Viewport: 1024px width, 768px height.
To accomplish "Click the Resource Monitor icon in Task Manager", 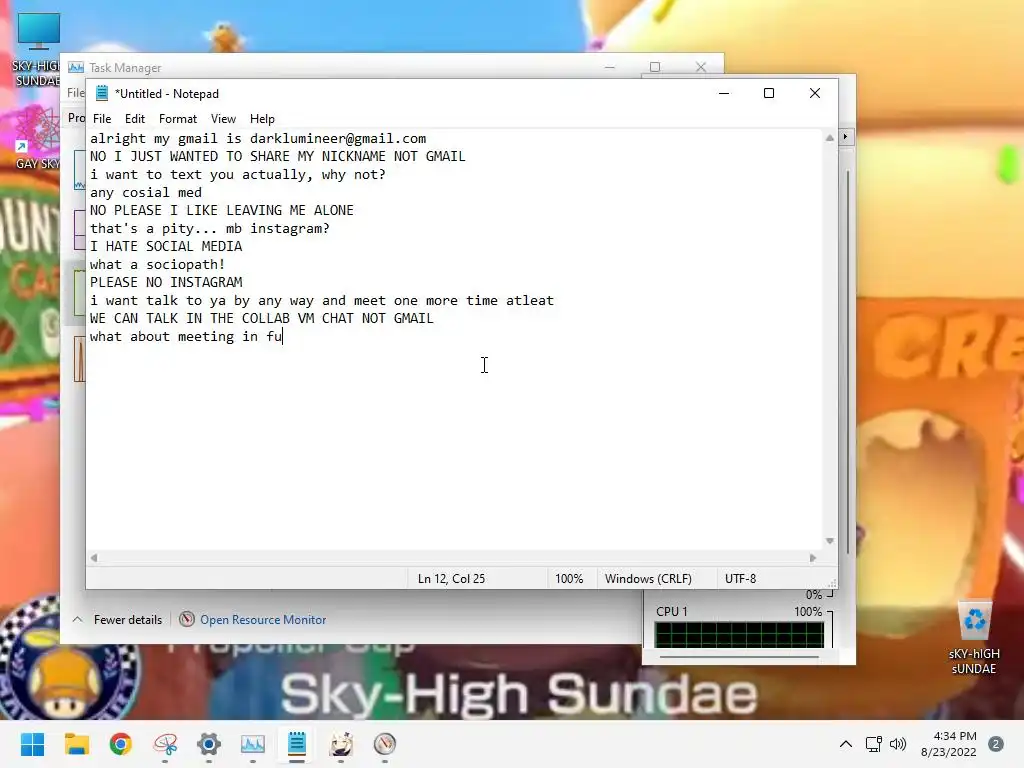I will (187, 619).
